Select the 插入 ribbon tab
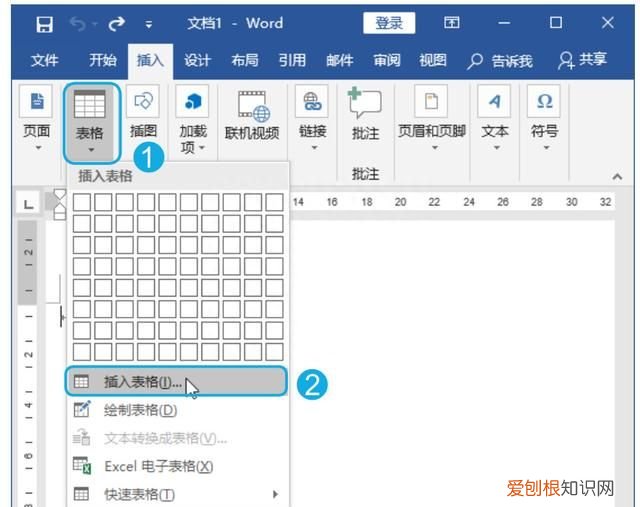This screenshot has height=507, width=640. tap(150, 61)
